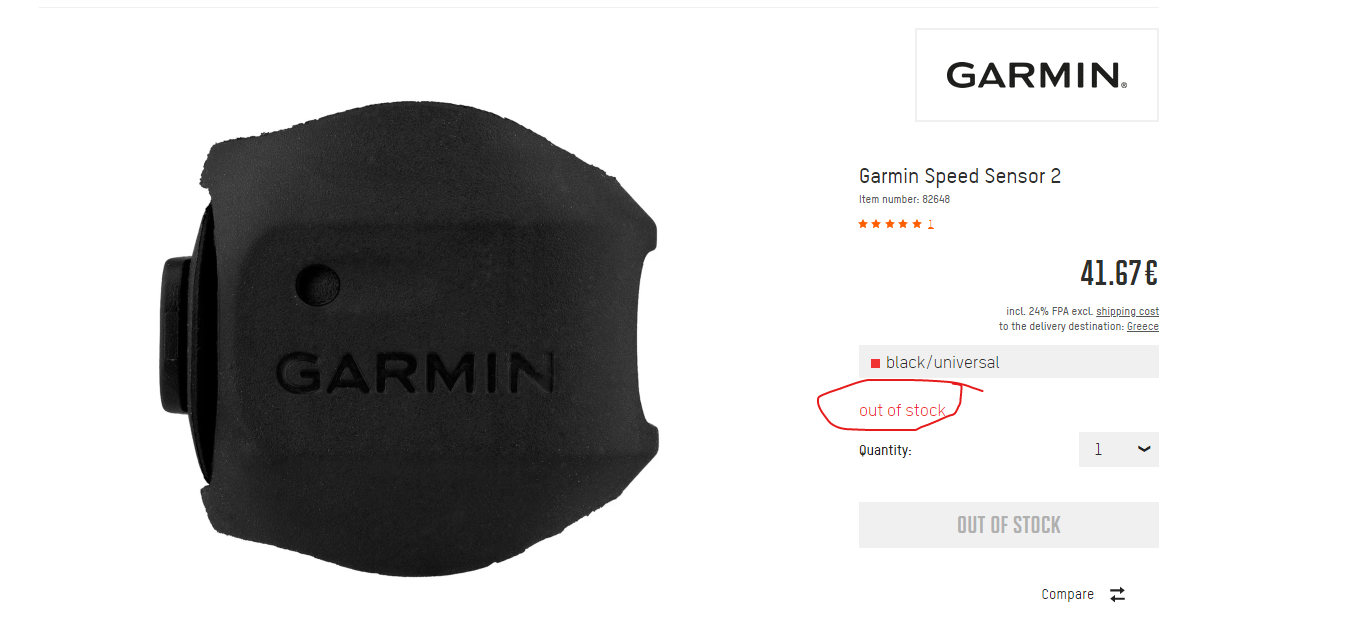
Task: Select the black/universal variant option
Action: [1009, 362]
